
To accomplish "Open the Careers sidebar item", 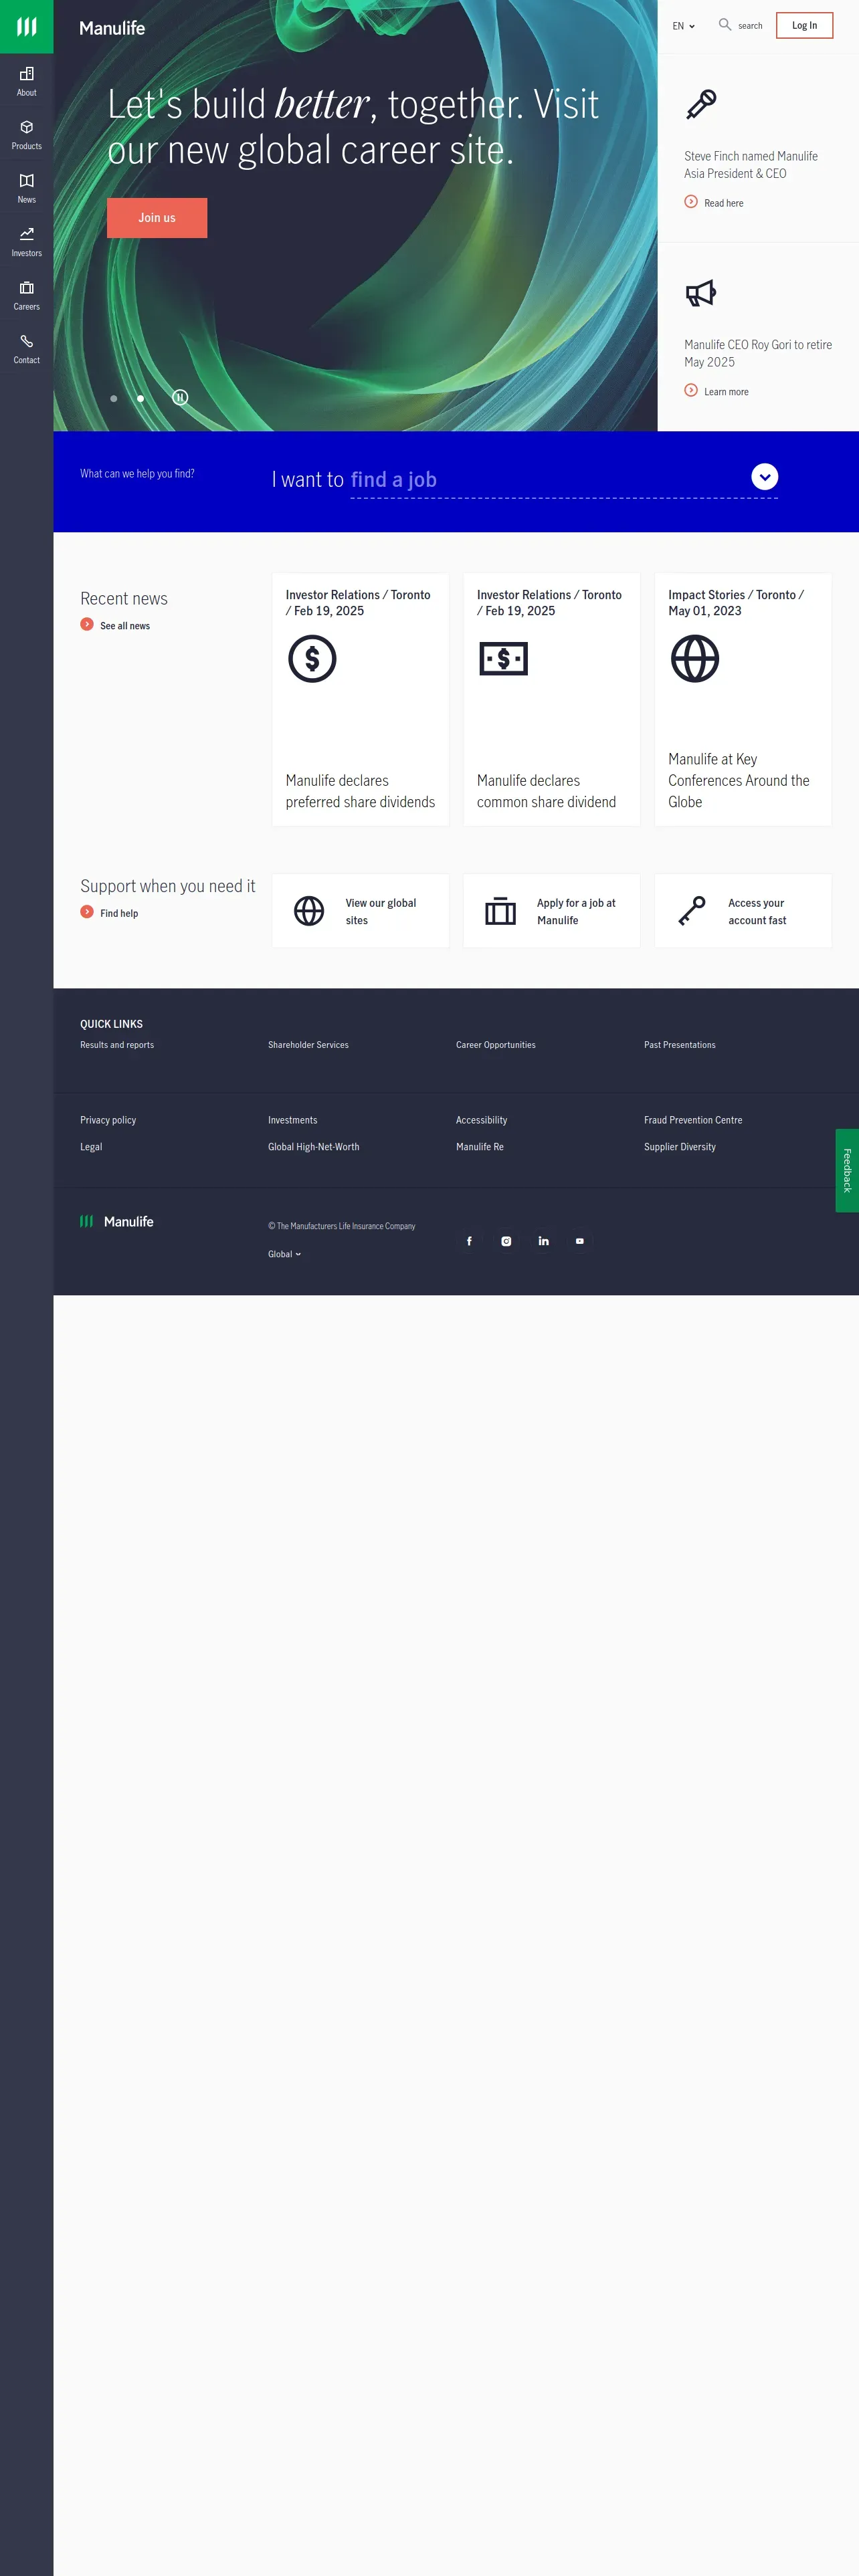I will 26,295.
